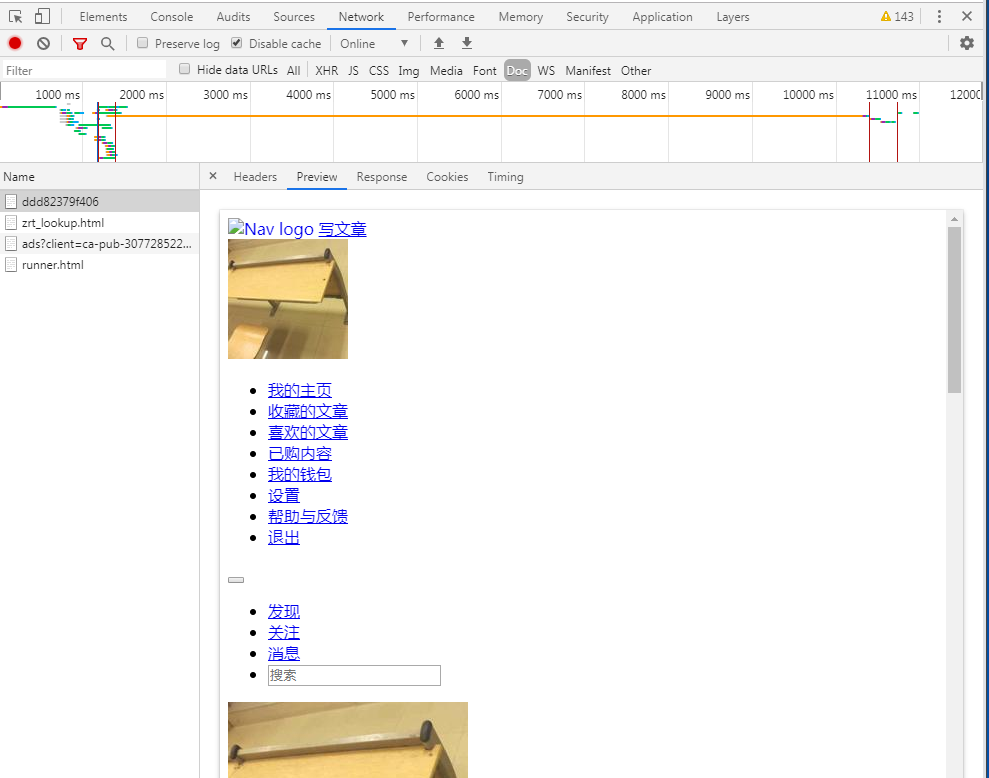Click the preview pane vertical scrollbar thumb

click(954, 309)
